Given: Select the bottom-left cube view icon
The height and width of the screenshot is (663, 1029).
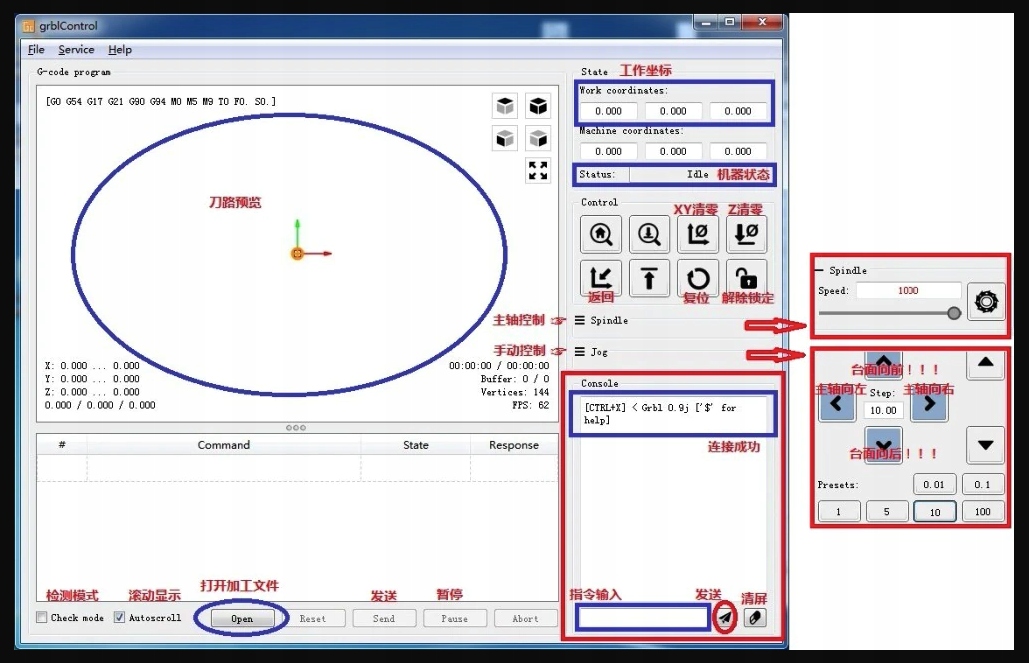Looking at the screenshot, I should (505, 138).
